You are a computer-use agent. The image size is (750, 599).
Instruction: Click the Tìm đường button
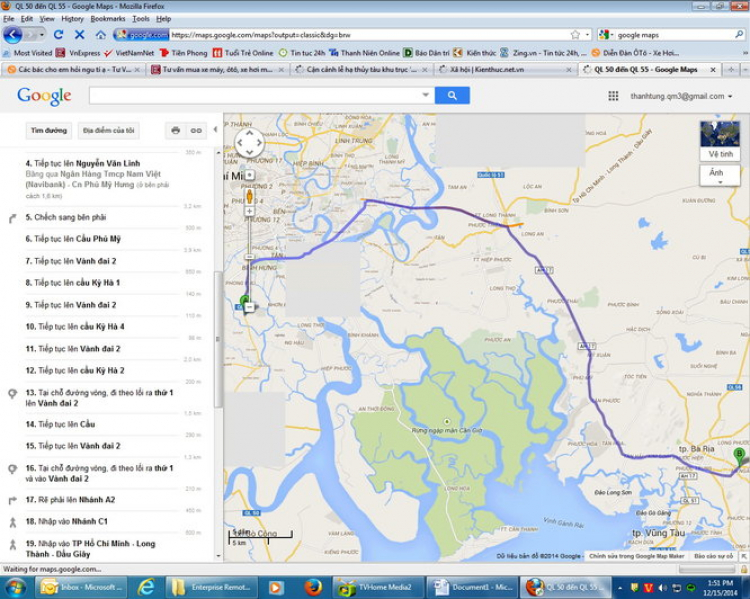[x=49, y=130]
